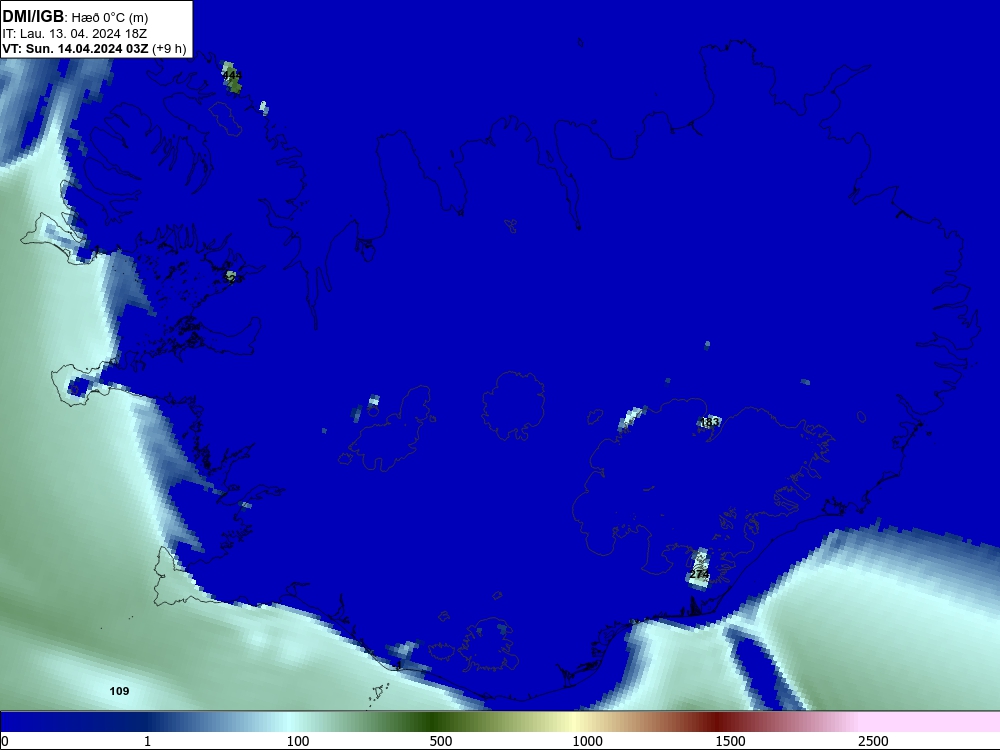Click the legend tick label 1
The image size is (1000, 750).
pyautogui.click(x=147, y=741)
